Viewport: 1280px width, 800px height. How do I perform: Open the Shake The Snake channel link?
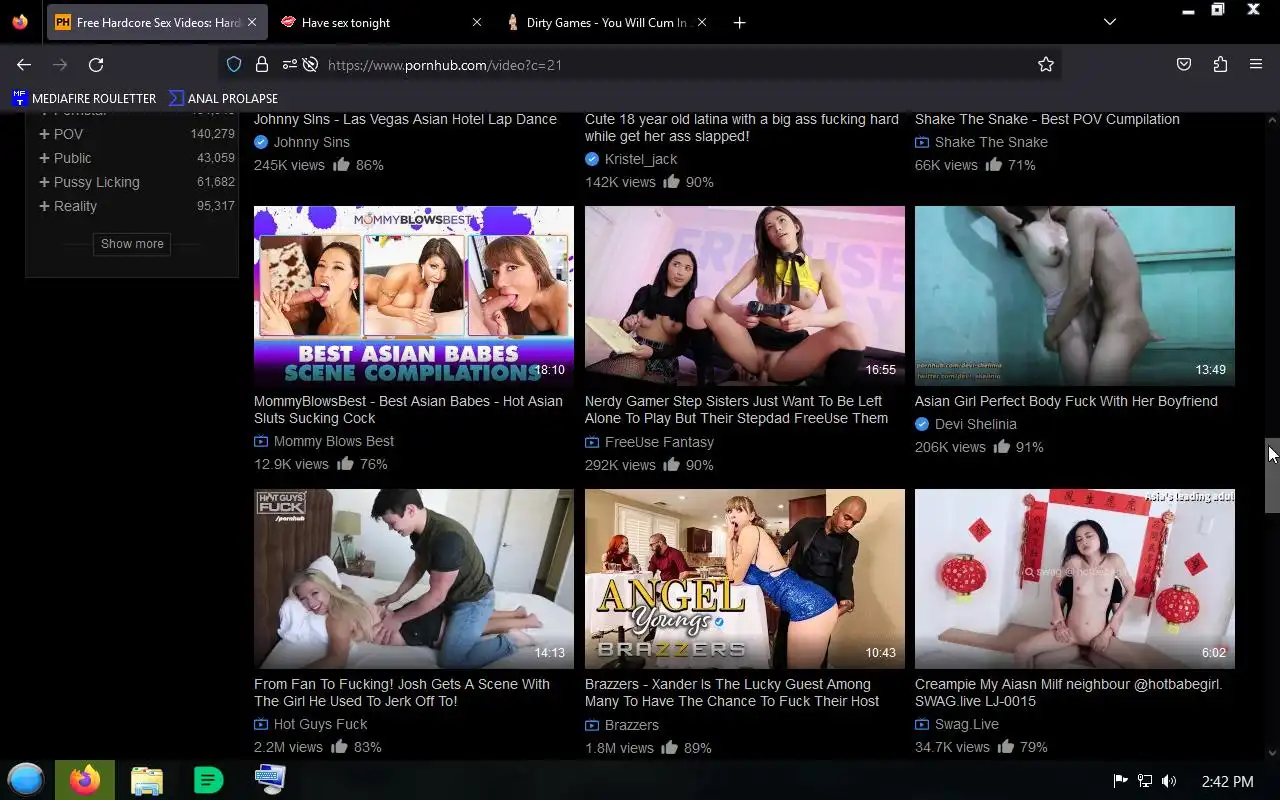[991, 142]
